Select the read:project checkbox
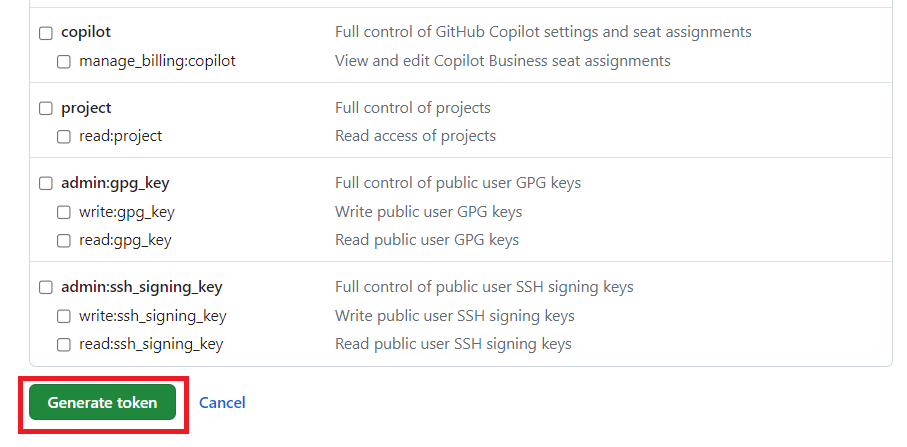907x447 pixels. click(64, 136)
